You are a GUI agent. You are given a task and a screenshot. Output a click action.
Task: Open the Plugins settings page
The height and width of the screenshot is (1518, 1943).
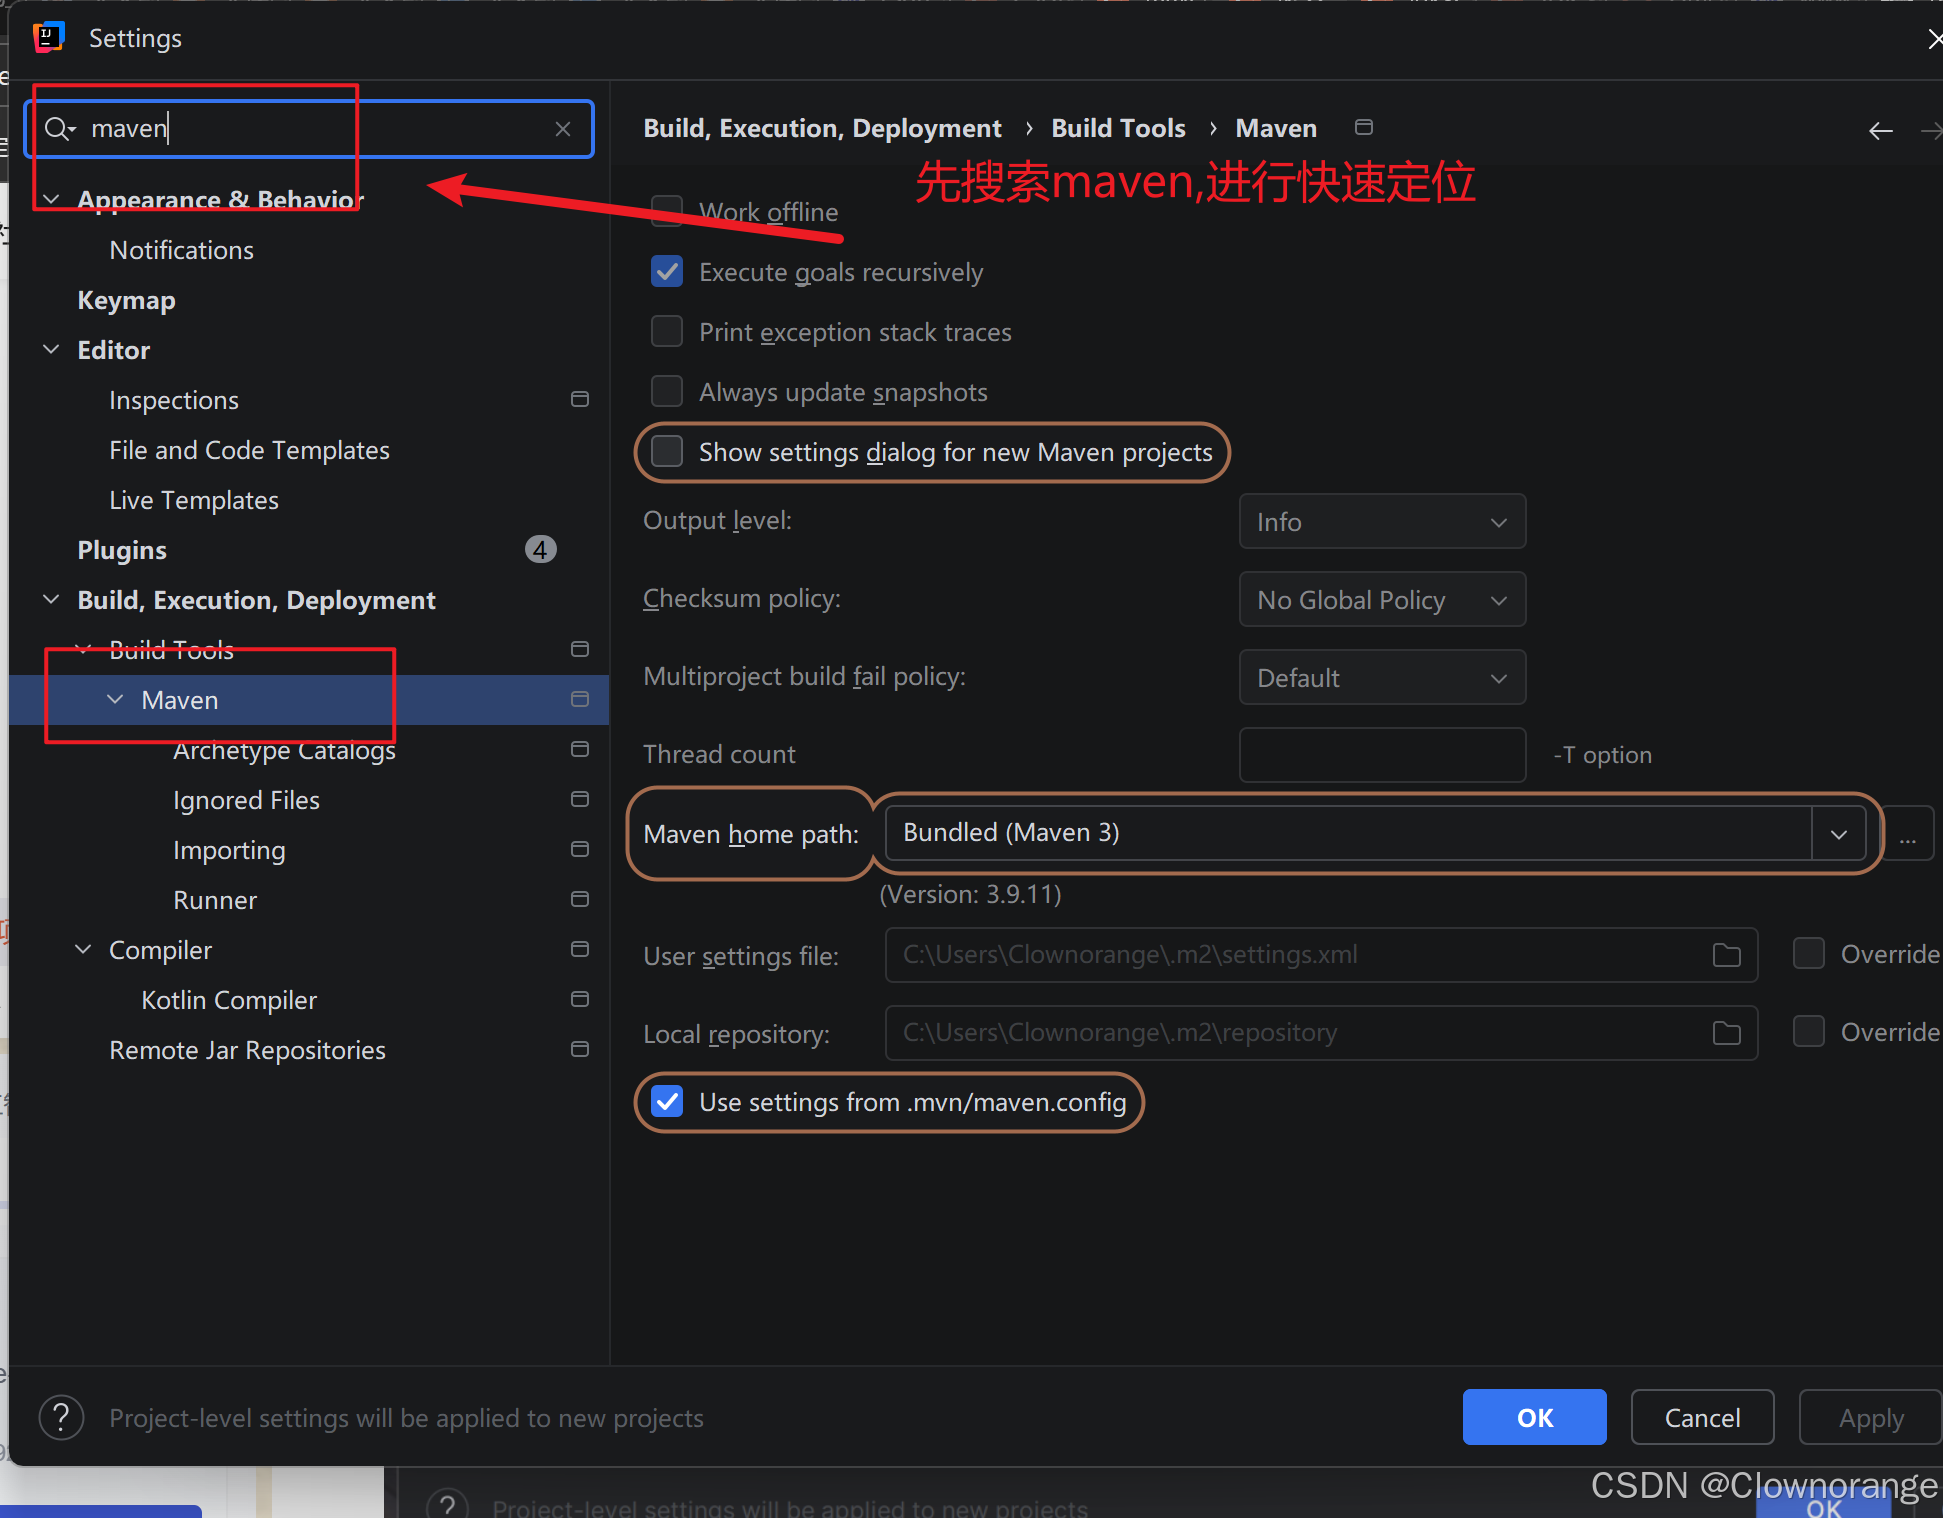pyautogui.click(x=122, y=550)
